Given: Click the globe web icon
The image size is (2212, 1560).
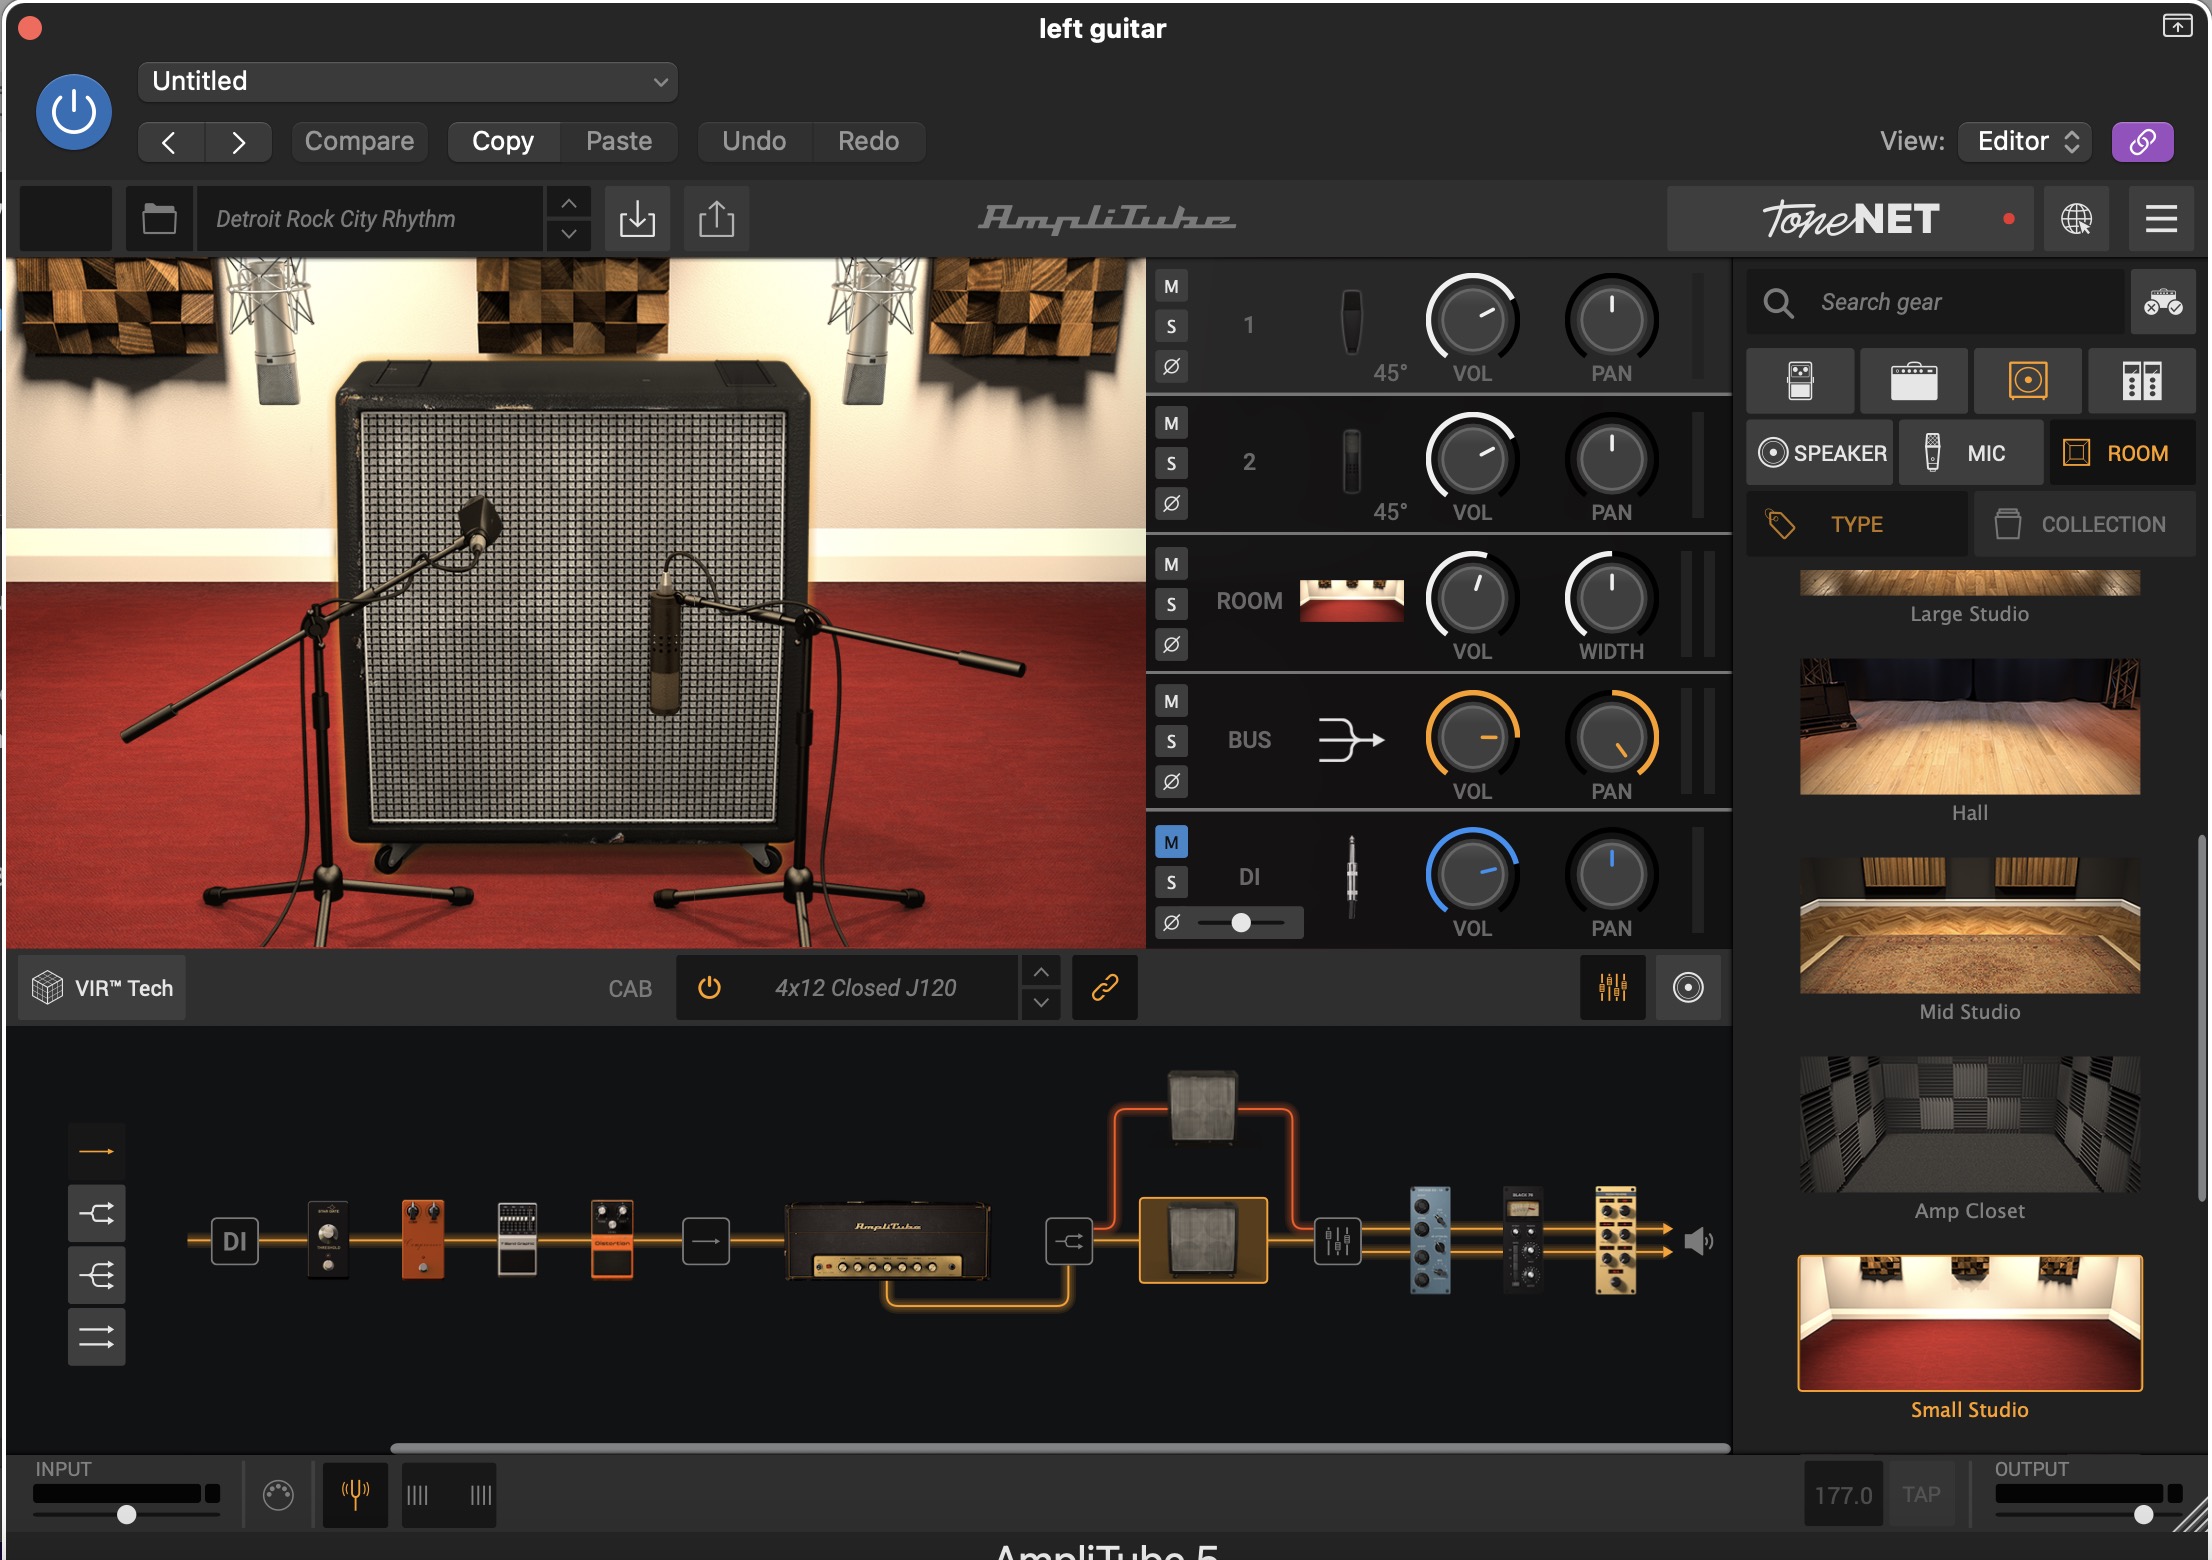Looking at the screenshot, I should coord(2076,218).
